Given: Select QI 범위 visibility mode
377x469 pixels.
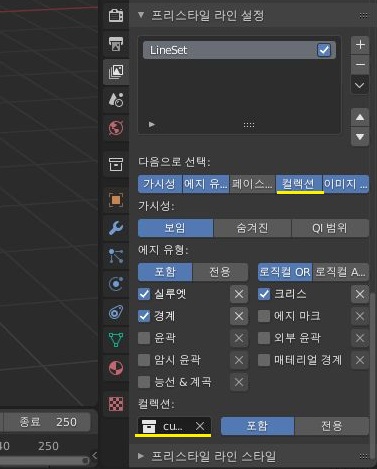Looking at the screenshot, I should point(330,228).
